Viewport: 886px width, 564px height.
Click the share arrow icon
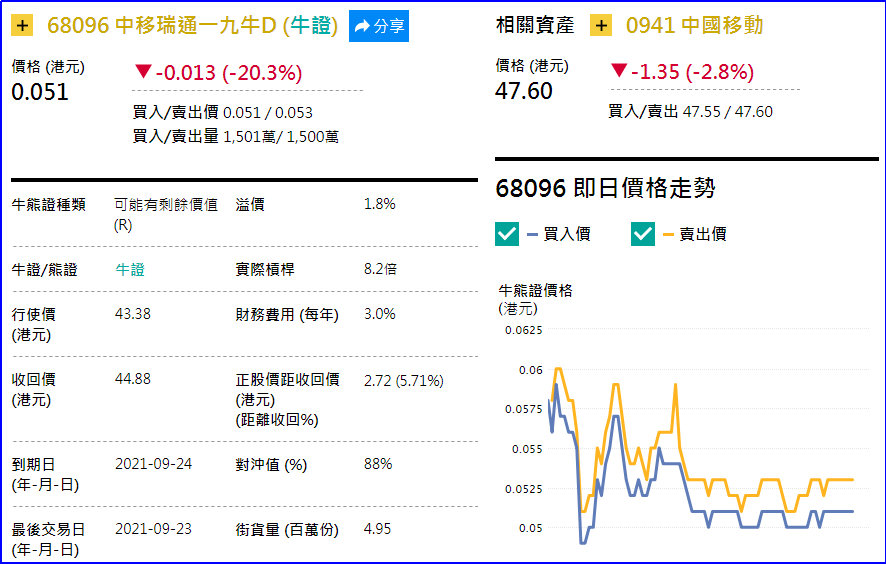click(x=362, y=26)
